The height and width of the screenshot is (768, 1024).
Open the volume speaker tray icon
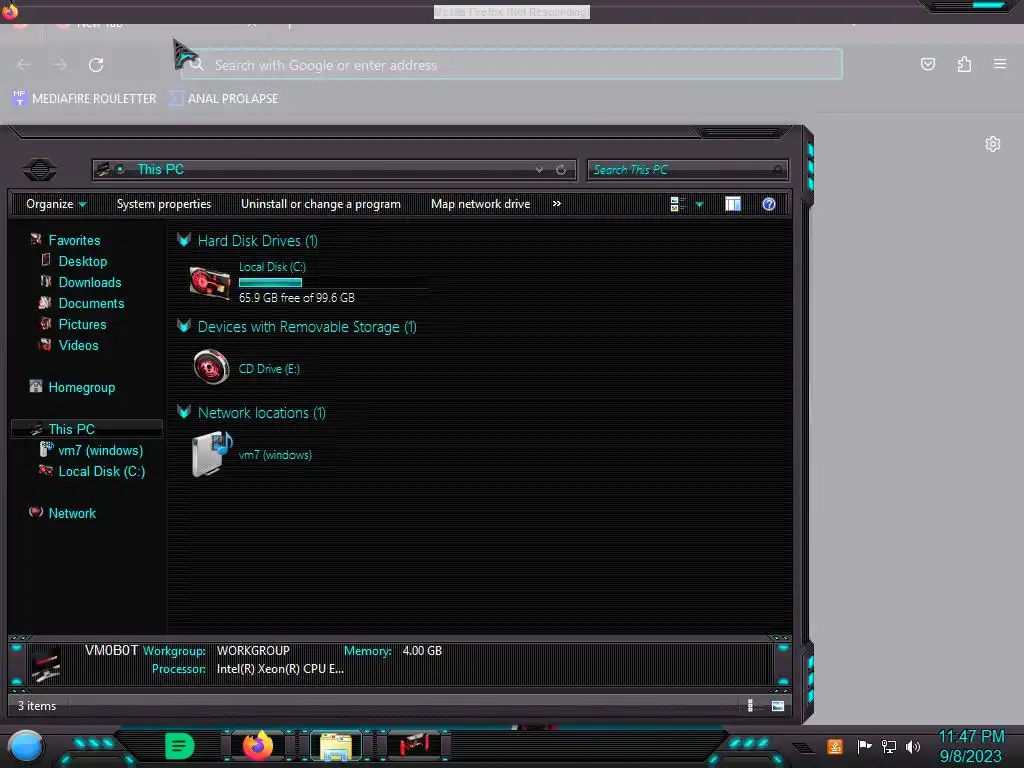pos(913,746)
